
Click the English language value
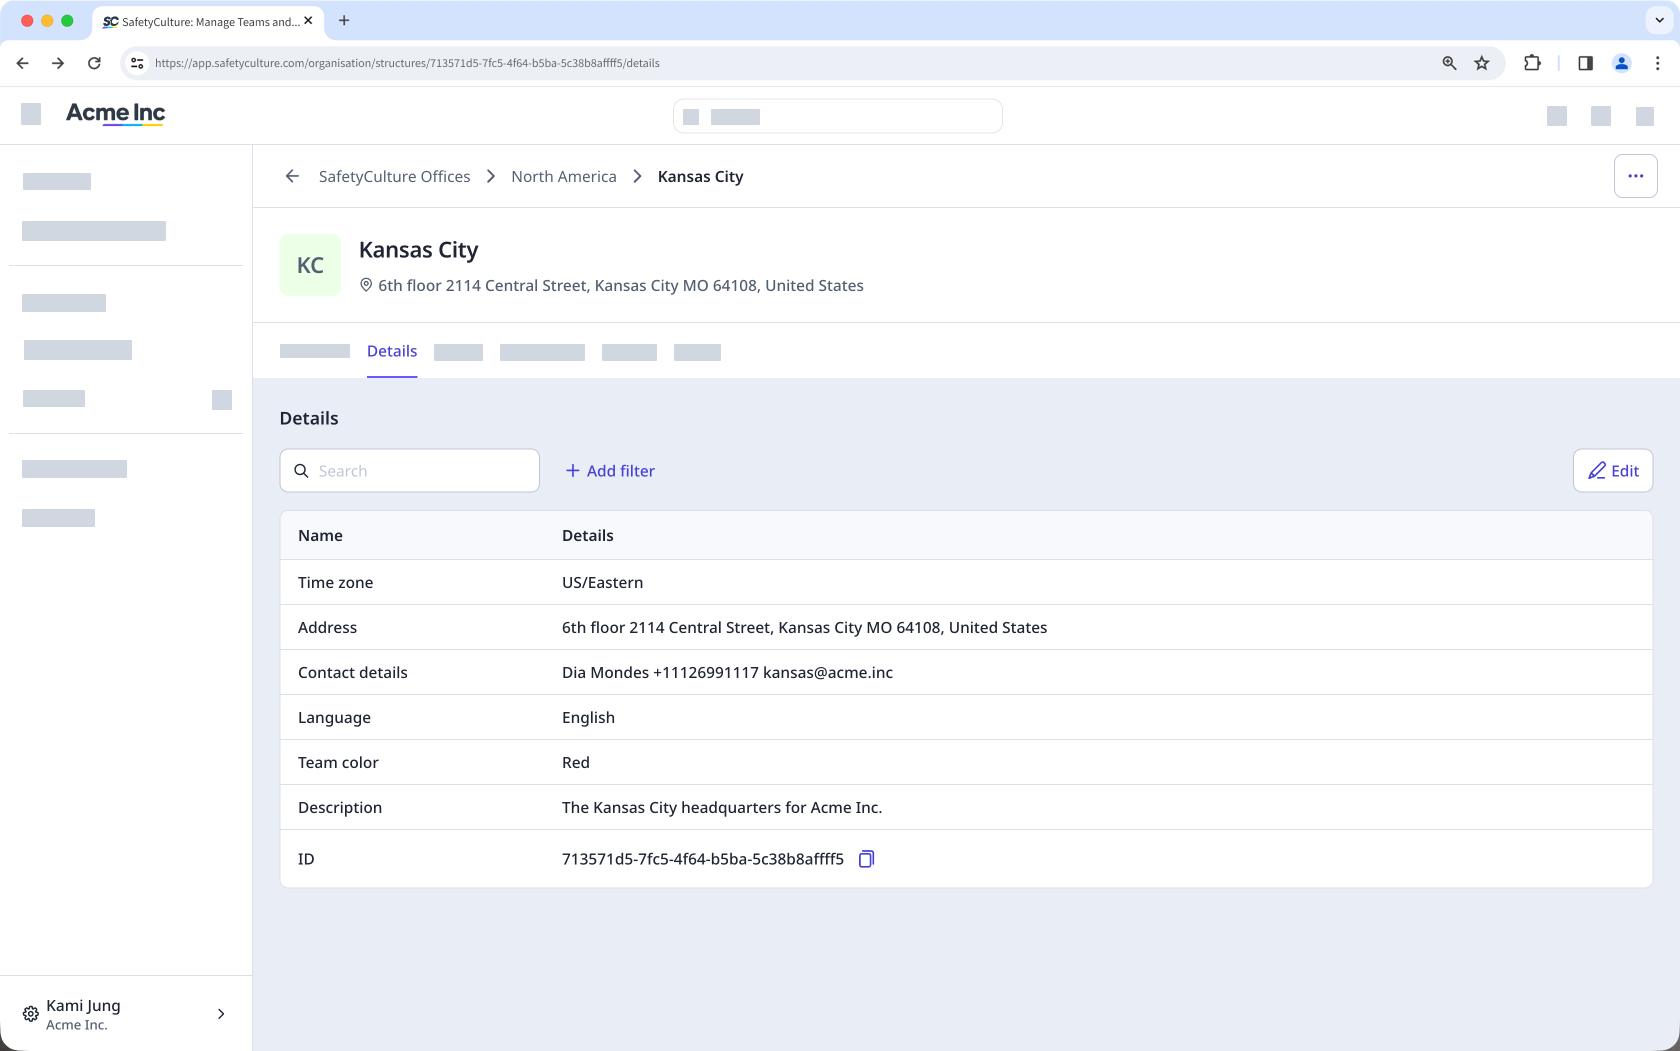[588, 718]
